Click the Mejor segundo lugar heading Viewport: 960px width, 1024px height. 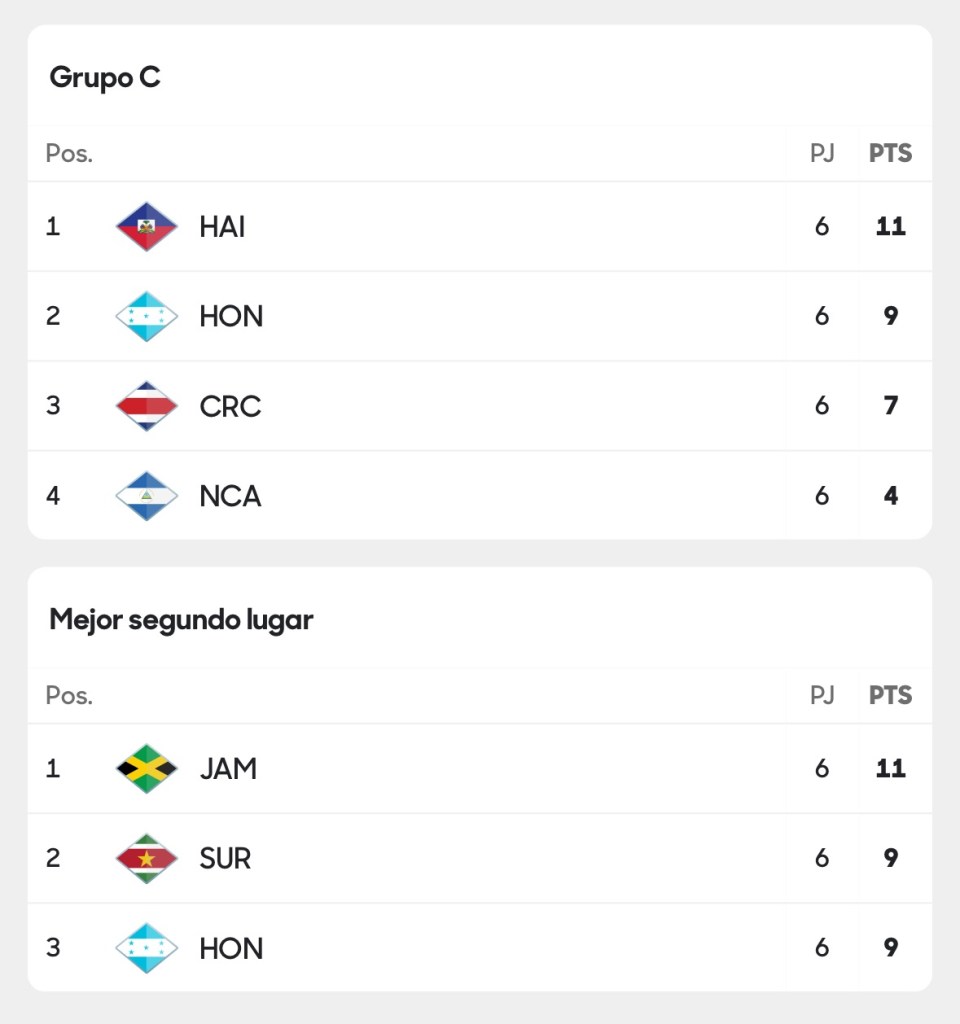pyautogui.click(x=181, y=620)
